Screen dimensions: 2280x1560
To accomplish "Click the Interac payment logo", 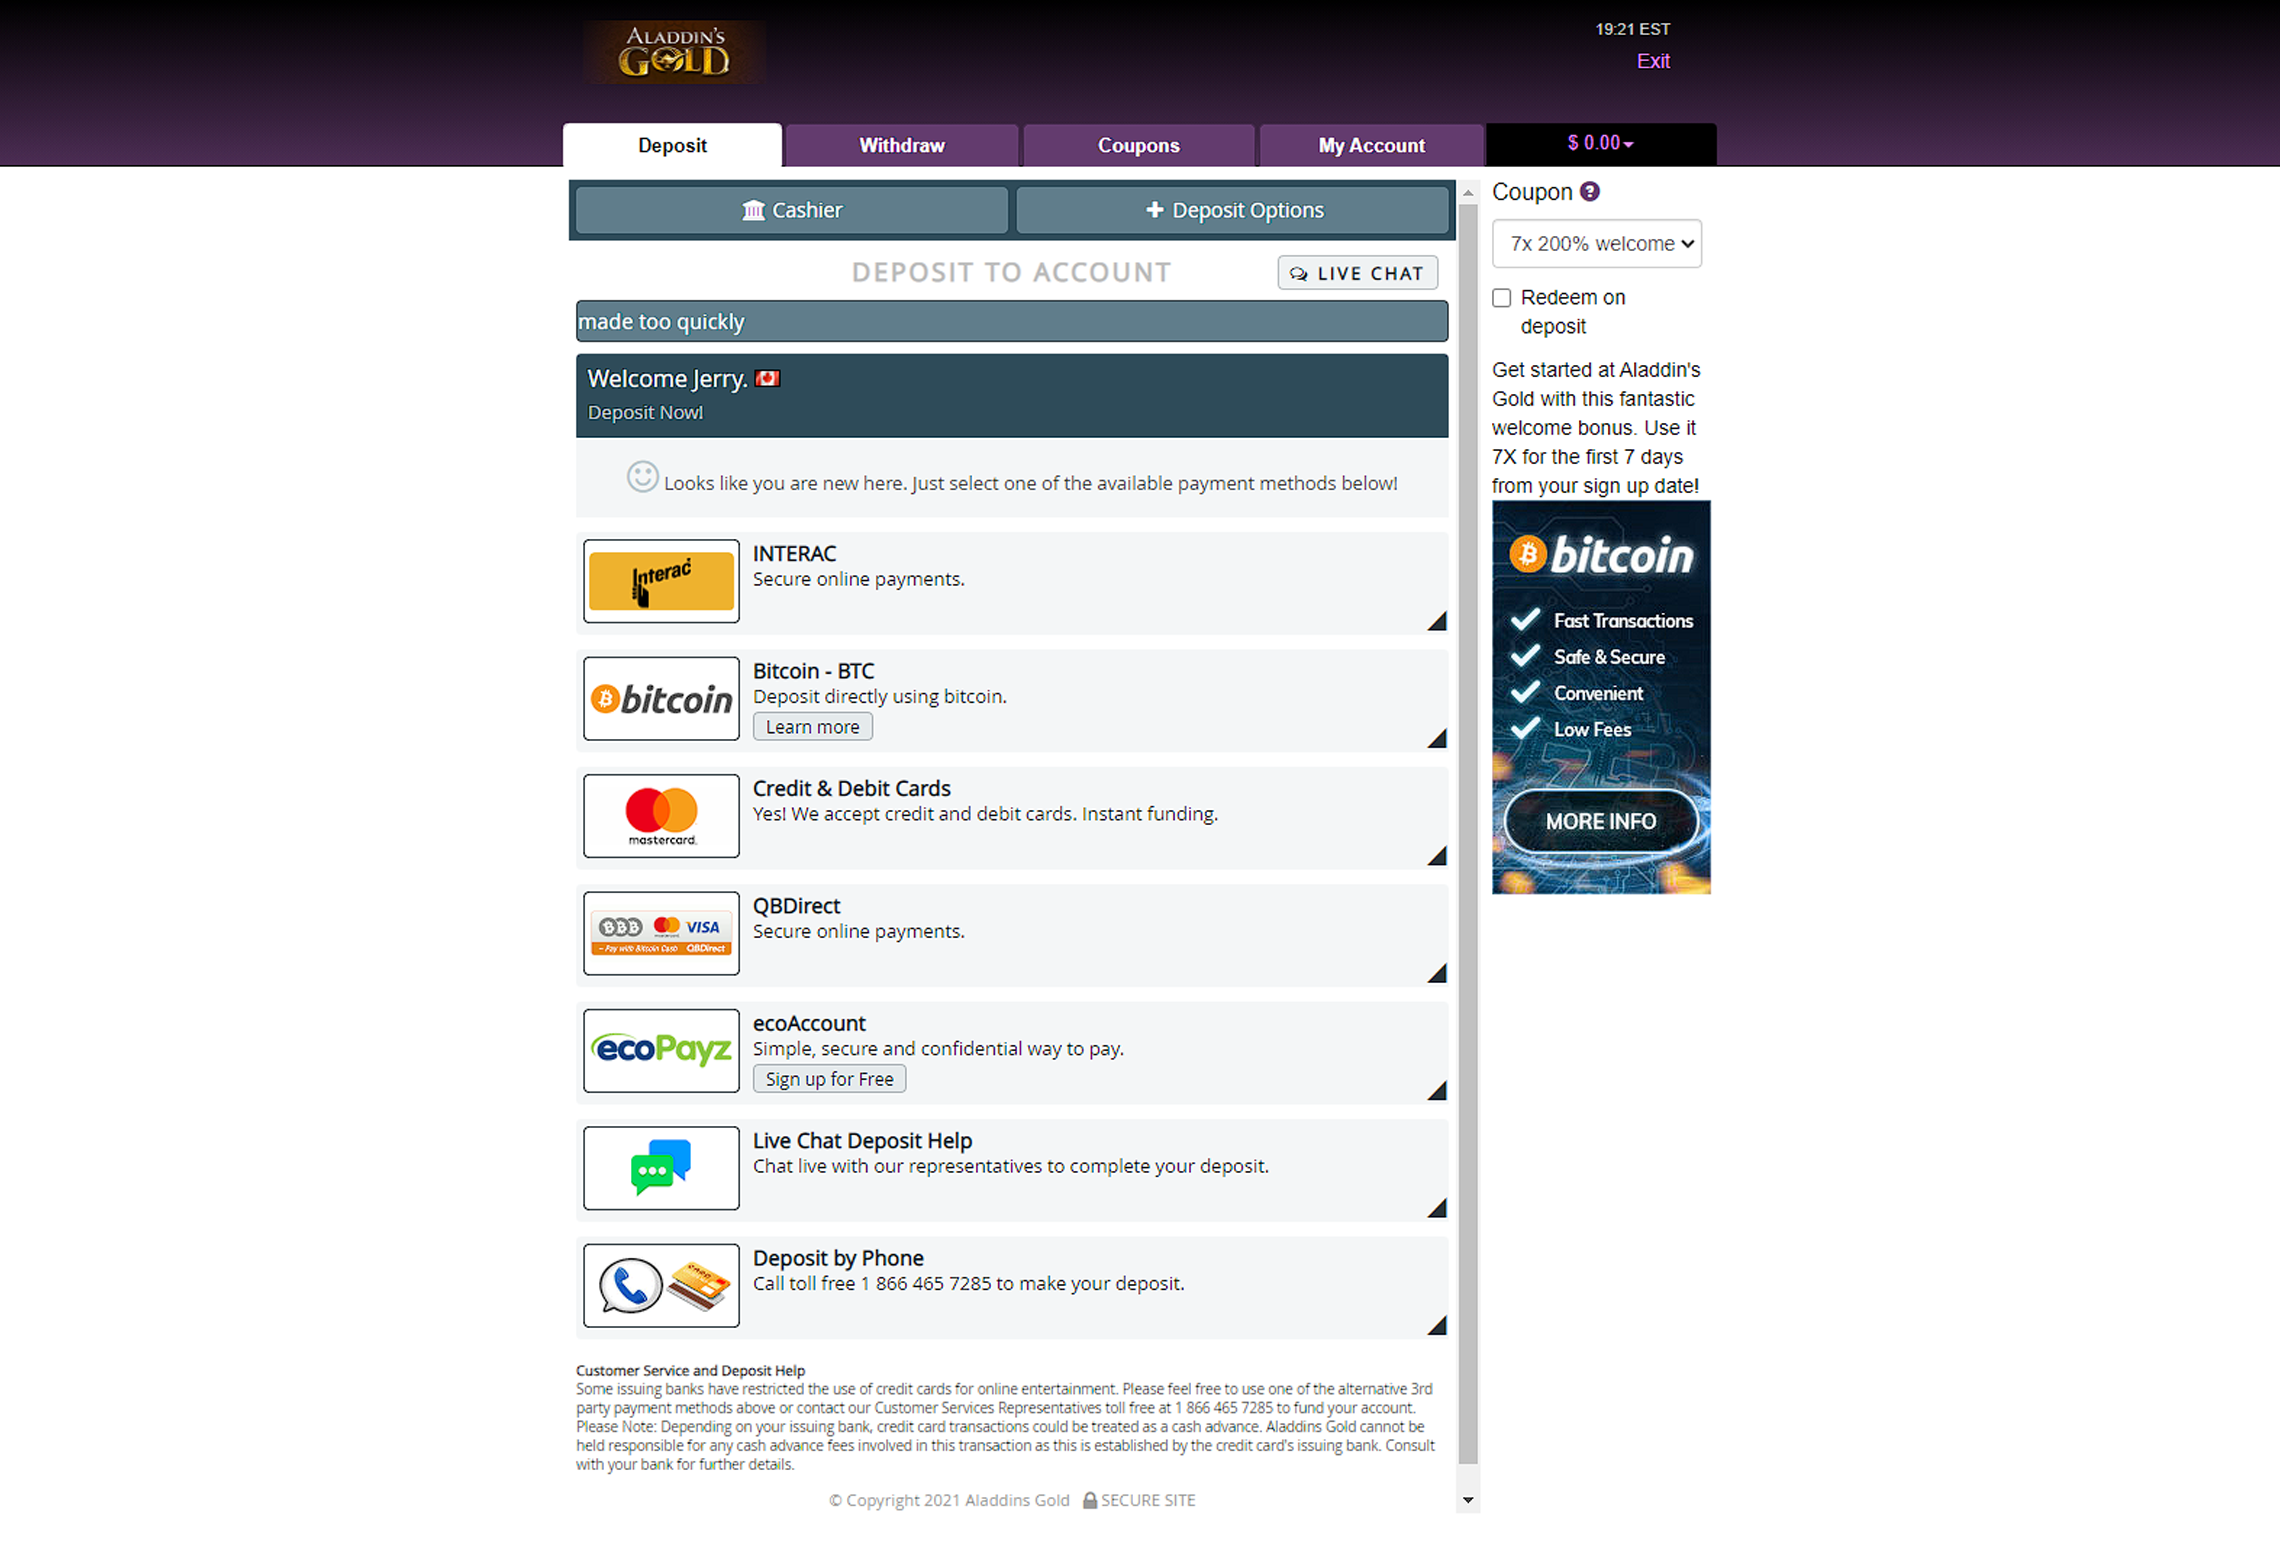I will pyautogui.click(x=661, y=581).
